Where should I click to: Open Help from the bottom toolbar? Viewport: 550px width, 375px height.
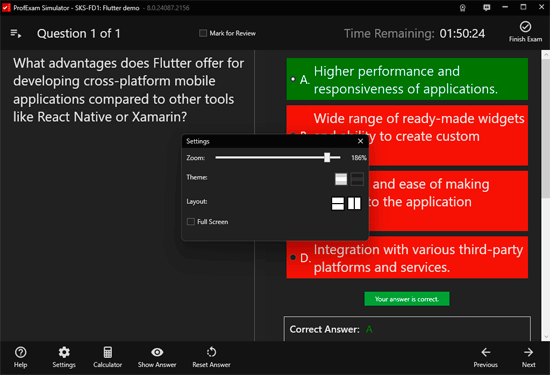(20, 352)
